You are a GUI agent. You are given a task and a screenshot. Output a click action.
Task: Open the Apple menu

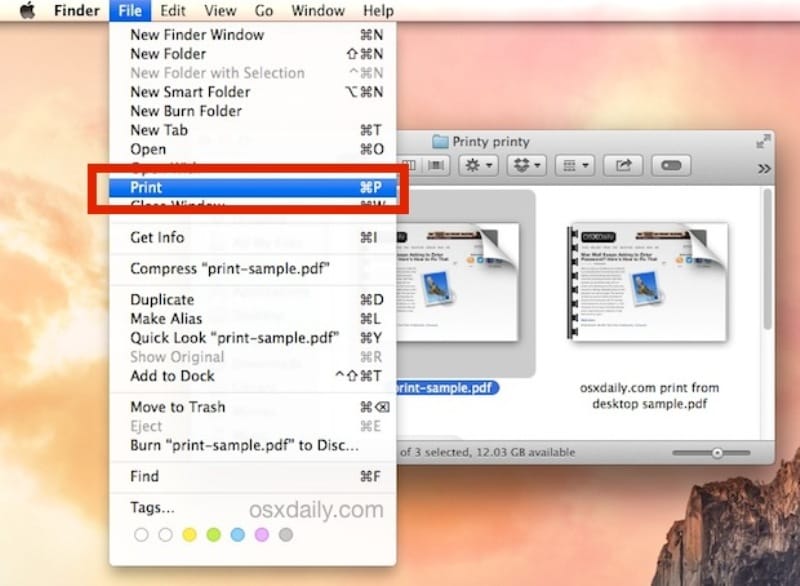[27, 10]
